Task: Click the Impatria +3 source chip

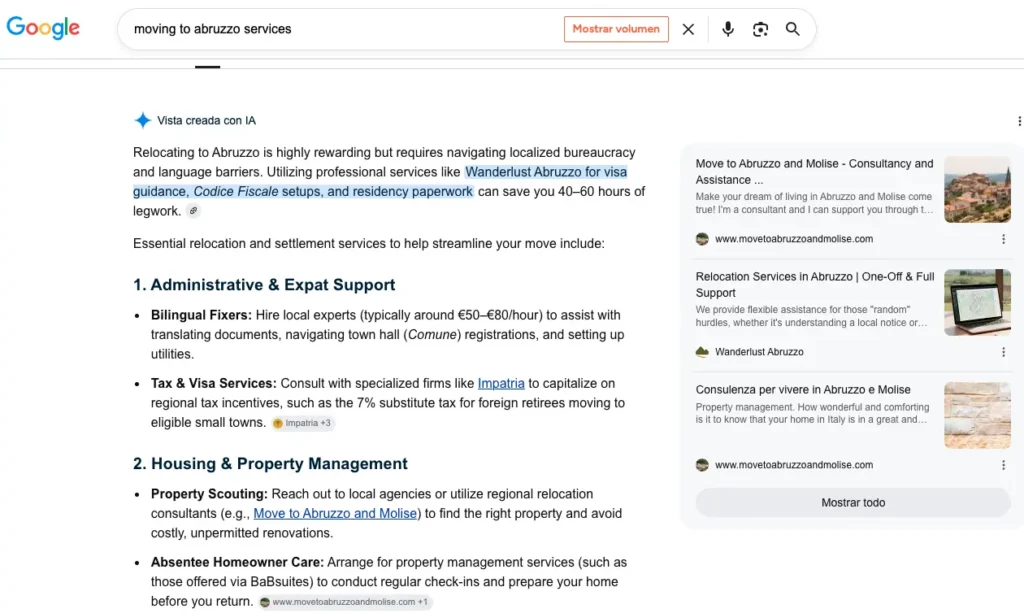Action: click(302, 423)
